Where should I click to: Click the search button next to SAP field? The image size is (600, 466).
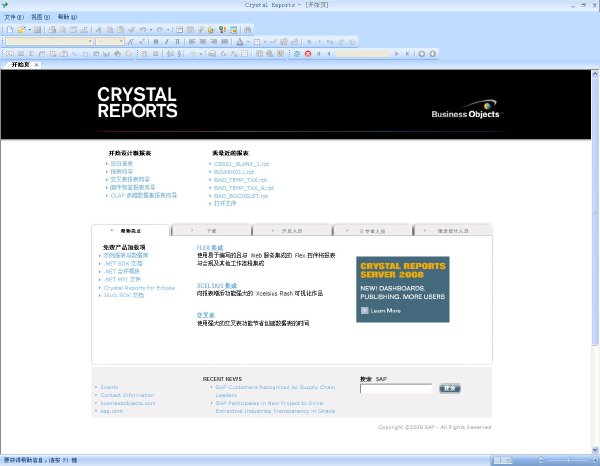(x=450, y=388)
